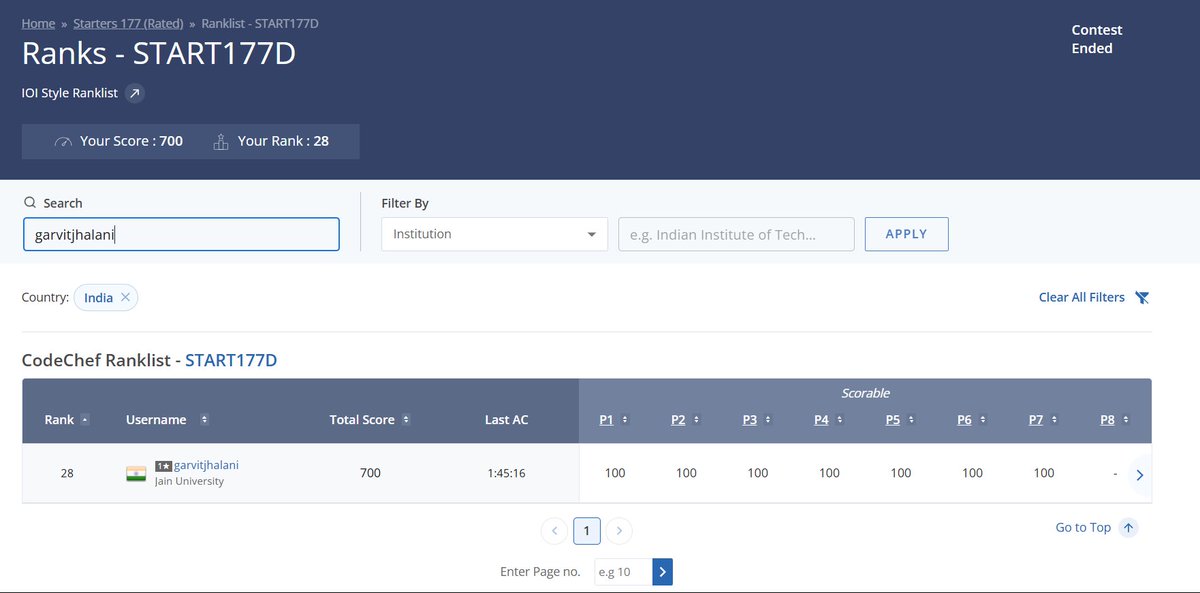Open the Home breadcrumb link
The width and height of the screenshot is (1200, 593).
click(x=38, y=23)
